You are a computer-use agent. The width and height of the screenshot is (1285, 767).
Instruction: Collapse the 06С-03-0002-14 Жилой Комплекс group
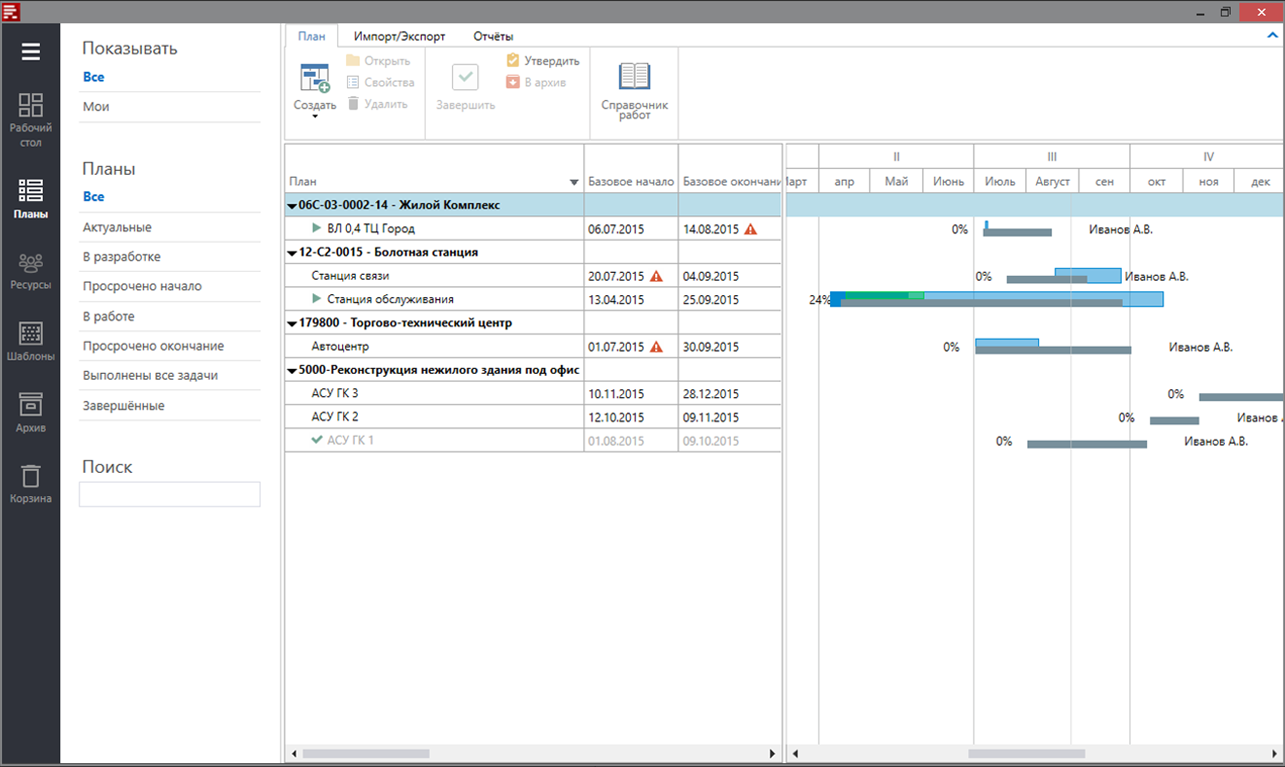[292, 206]
